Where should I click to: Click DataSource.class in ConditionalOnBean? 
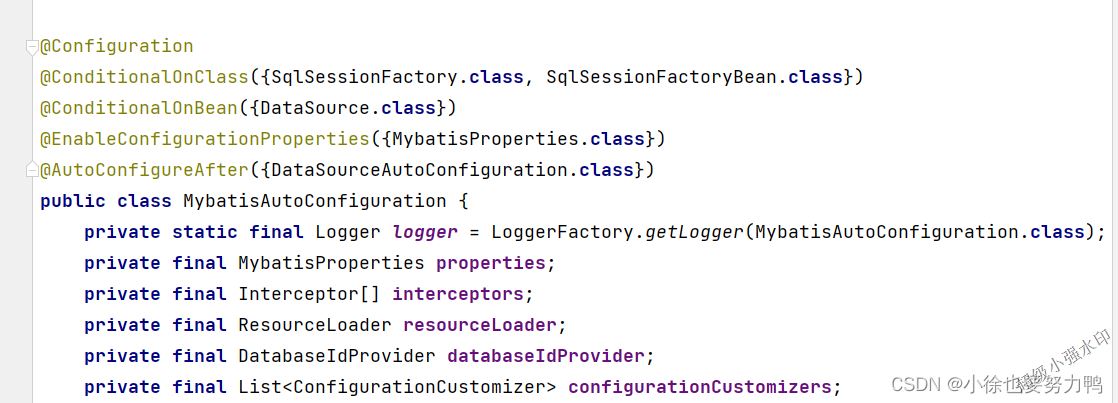click(x=349, y=108)
